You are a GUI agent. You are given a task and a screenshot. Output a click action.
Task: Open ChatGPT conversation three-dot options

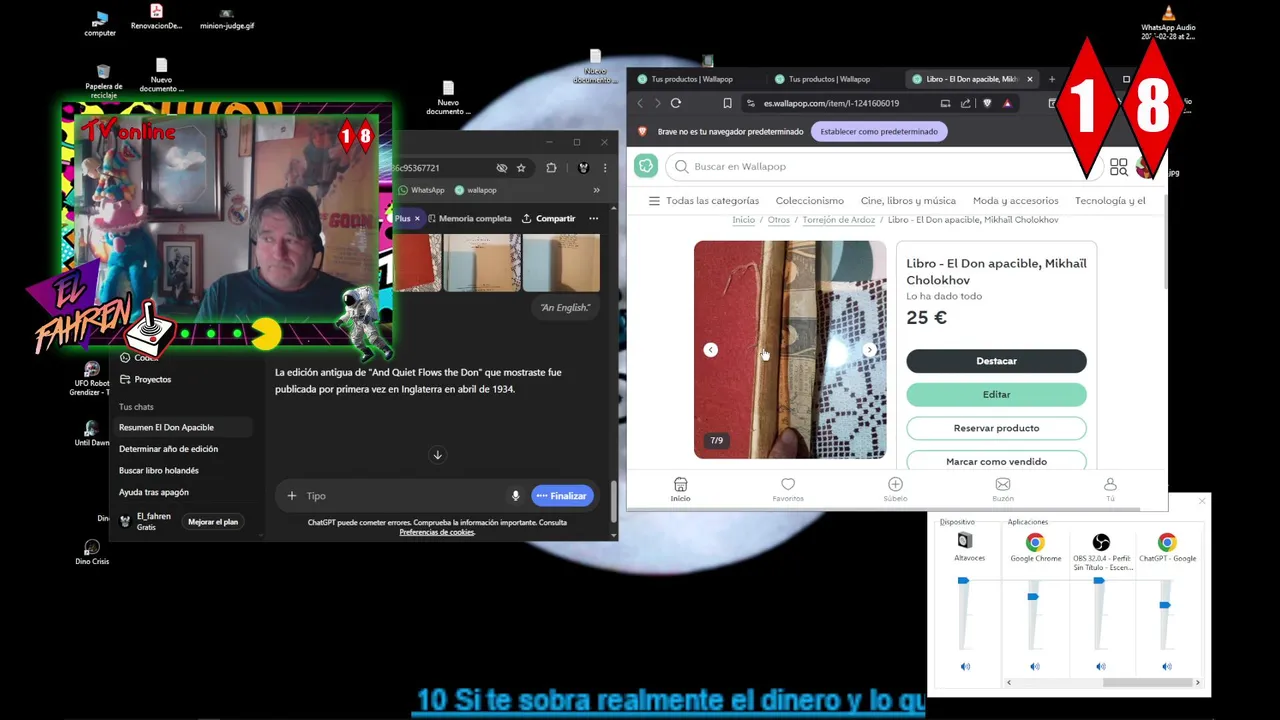[x=593, y=218]
